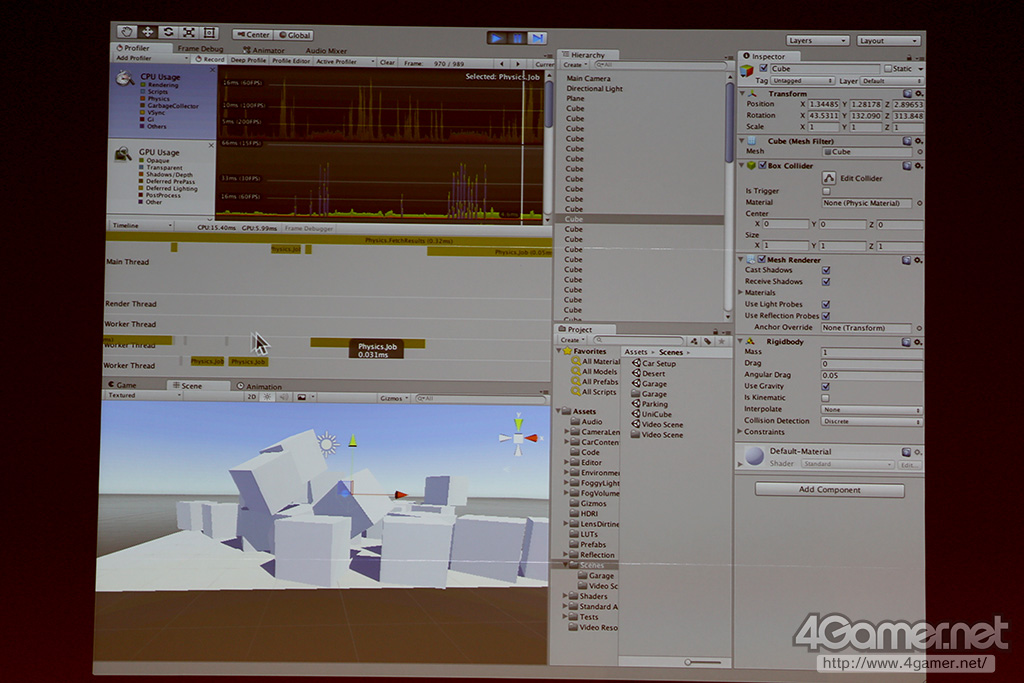Screen dimensions: 1024x683
Task: Close the CPU Usage profiler module
Action: point(212,70)
